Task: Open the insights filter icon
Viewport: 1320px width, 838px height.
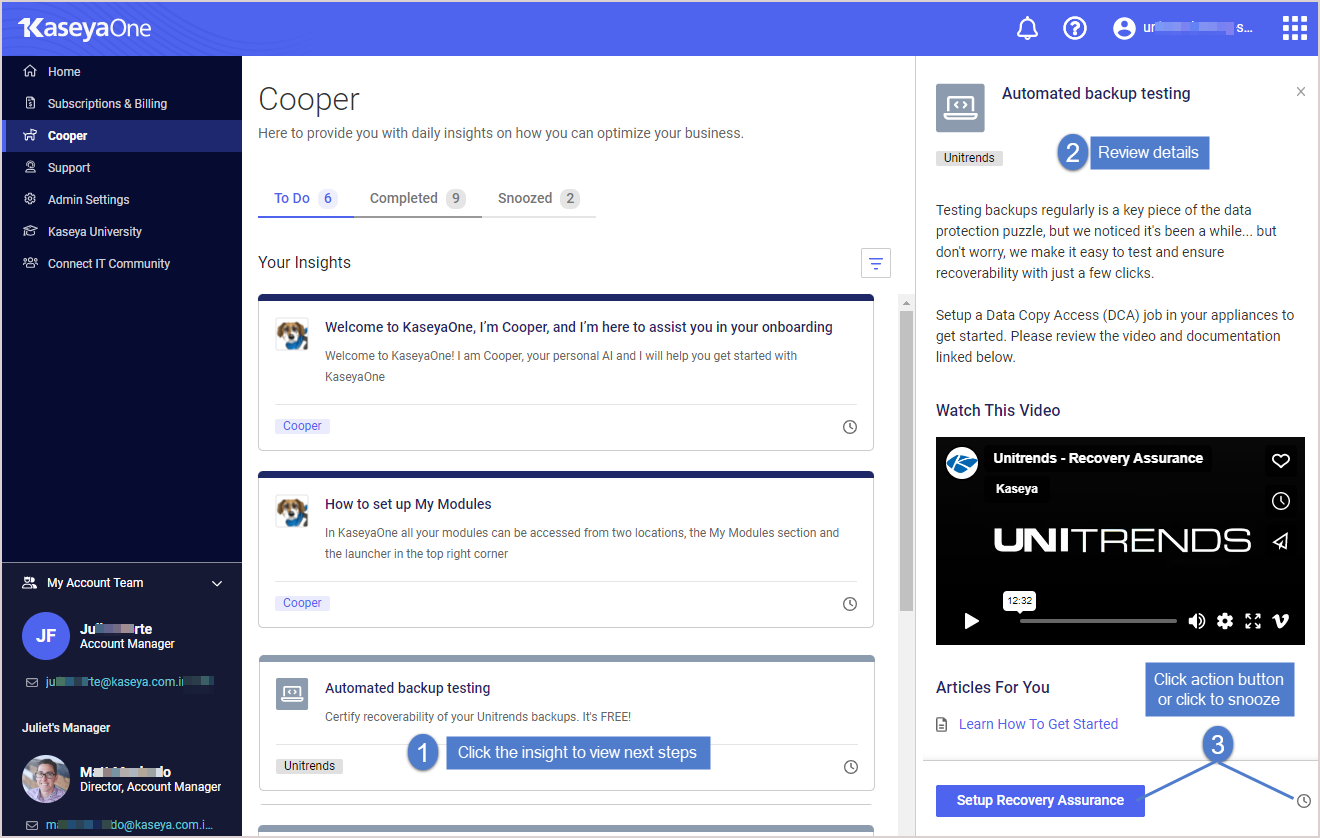Action: click(876, 264)
